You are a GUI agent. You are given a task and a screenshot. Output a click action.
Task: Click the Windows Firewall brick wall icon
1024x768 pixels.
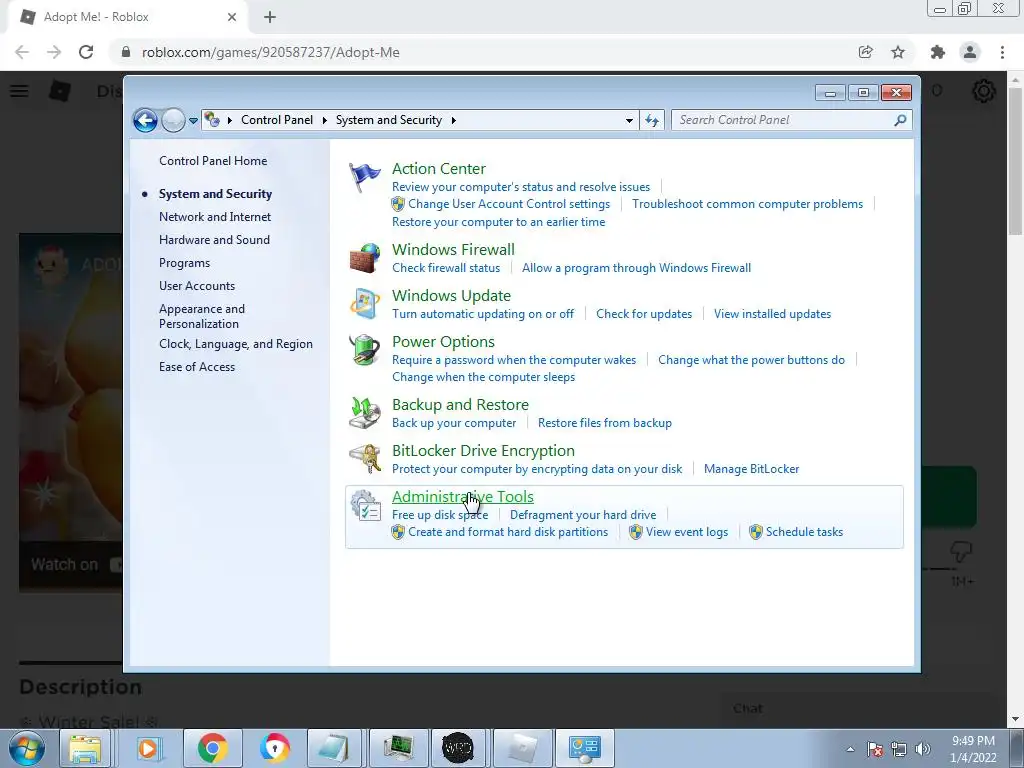pos(364,258)
